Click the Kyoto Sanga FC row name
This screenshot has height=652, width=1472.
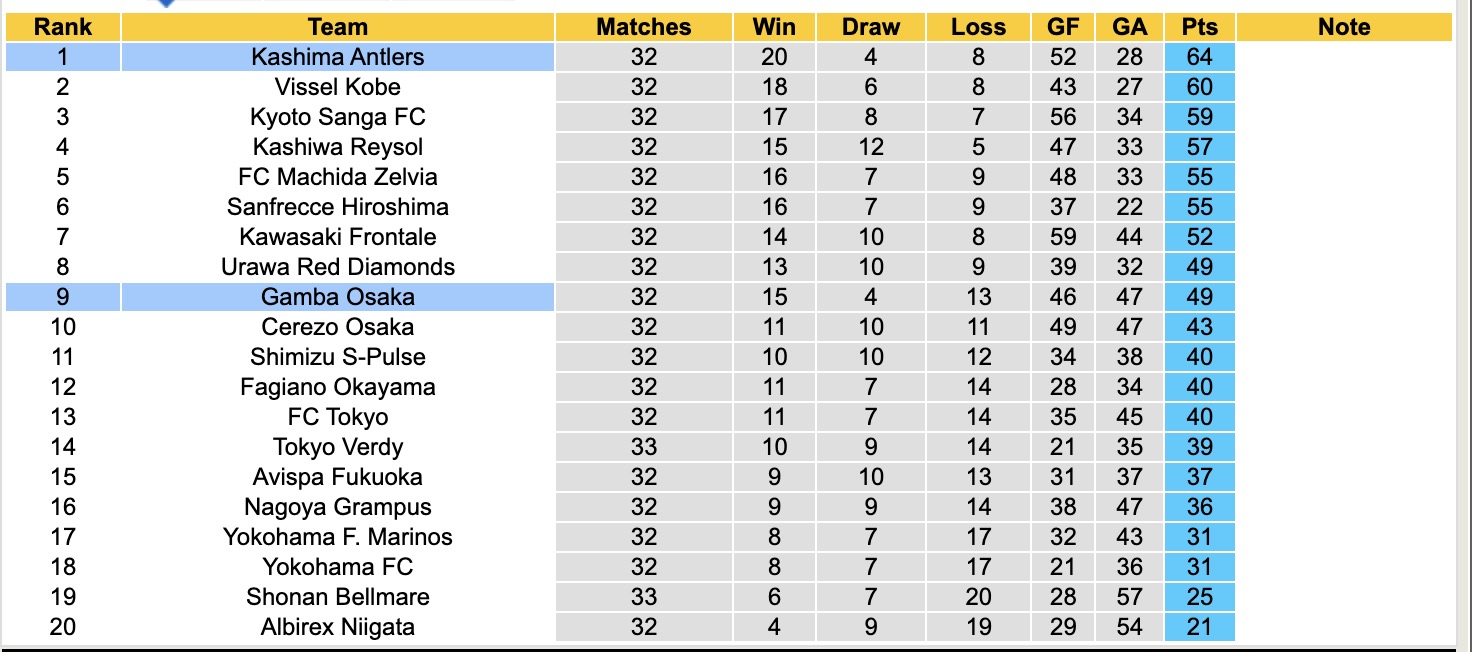pos(338,117)
